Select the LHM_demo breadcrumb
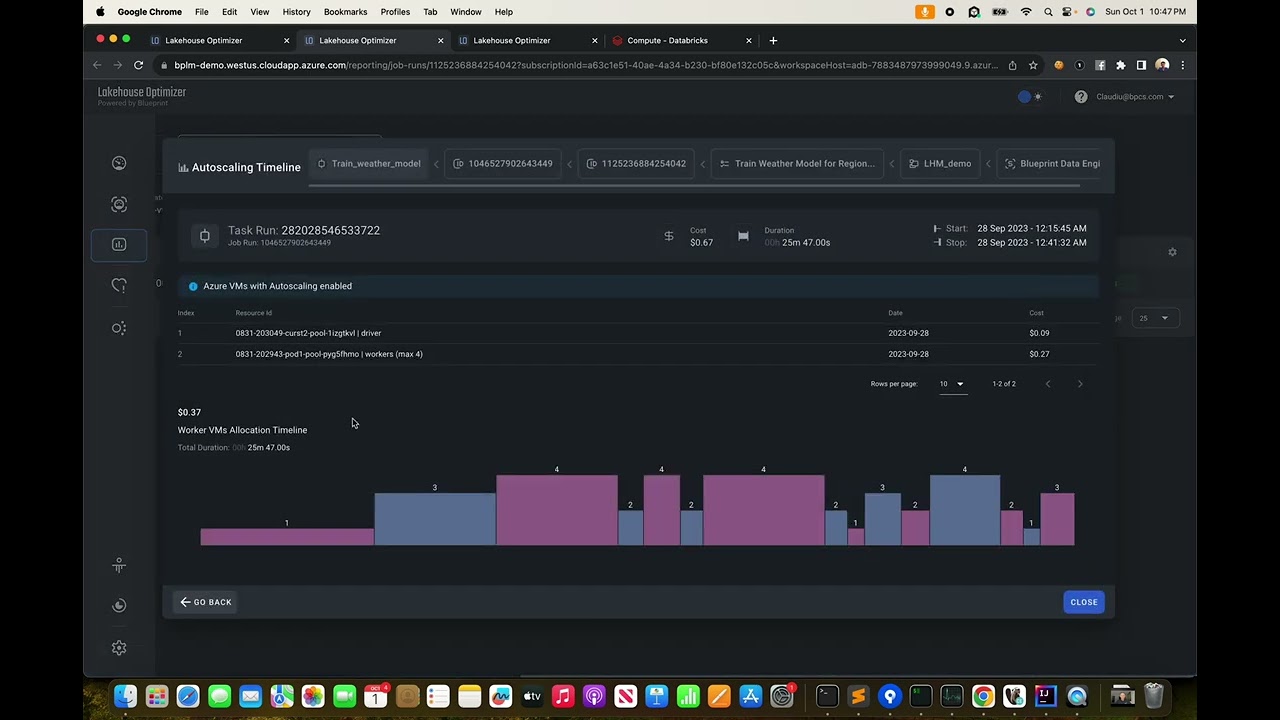The width and height of the screenshot is (1280, 720). point(939,164)
